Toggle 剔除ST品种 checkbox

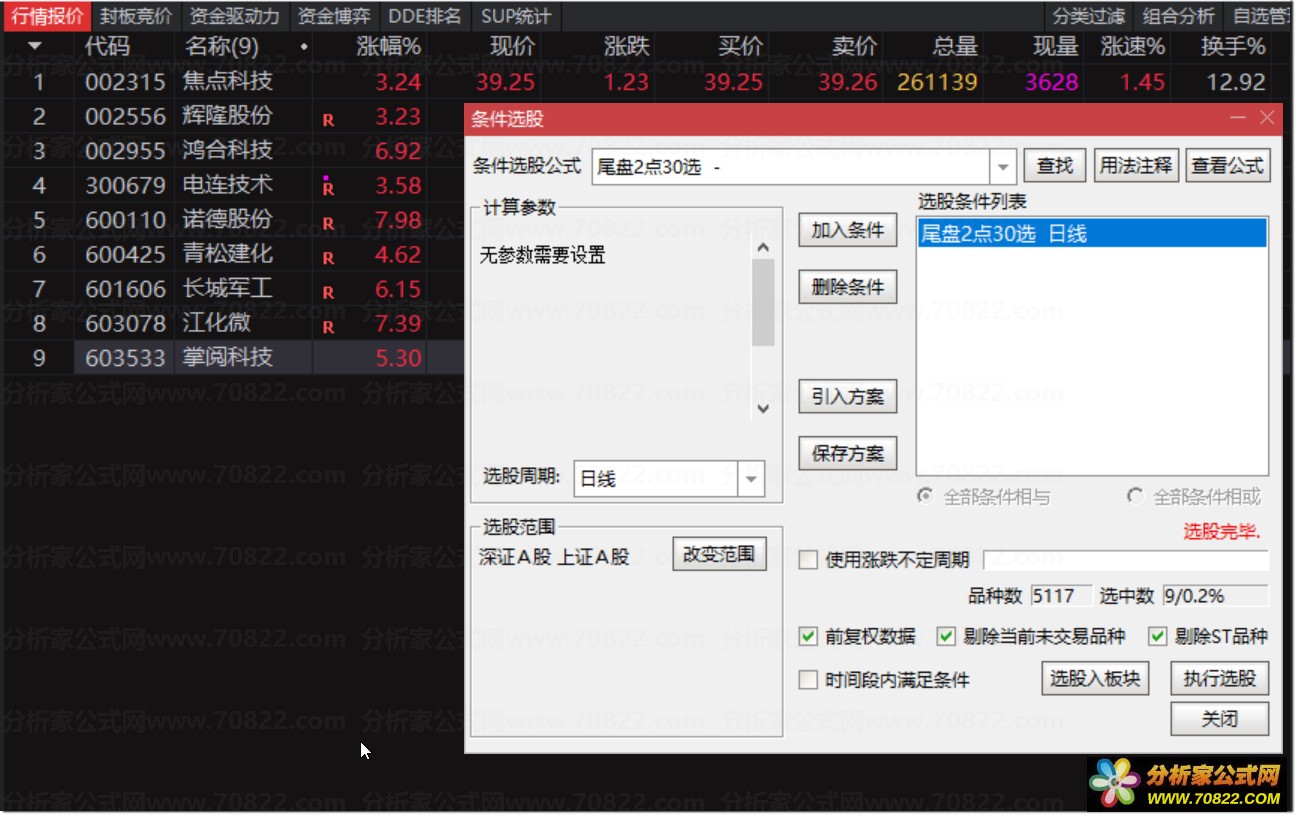pyautogui.click(x=1158, y=636)
